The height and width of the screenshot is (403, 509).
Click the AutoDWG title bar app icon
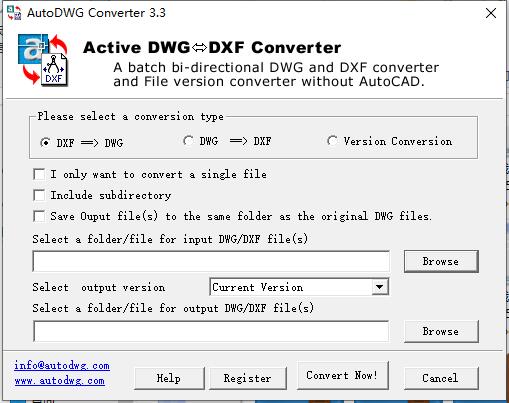click(14, 13)
